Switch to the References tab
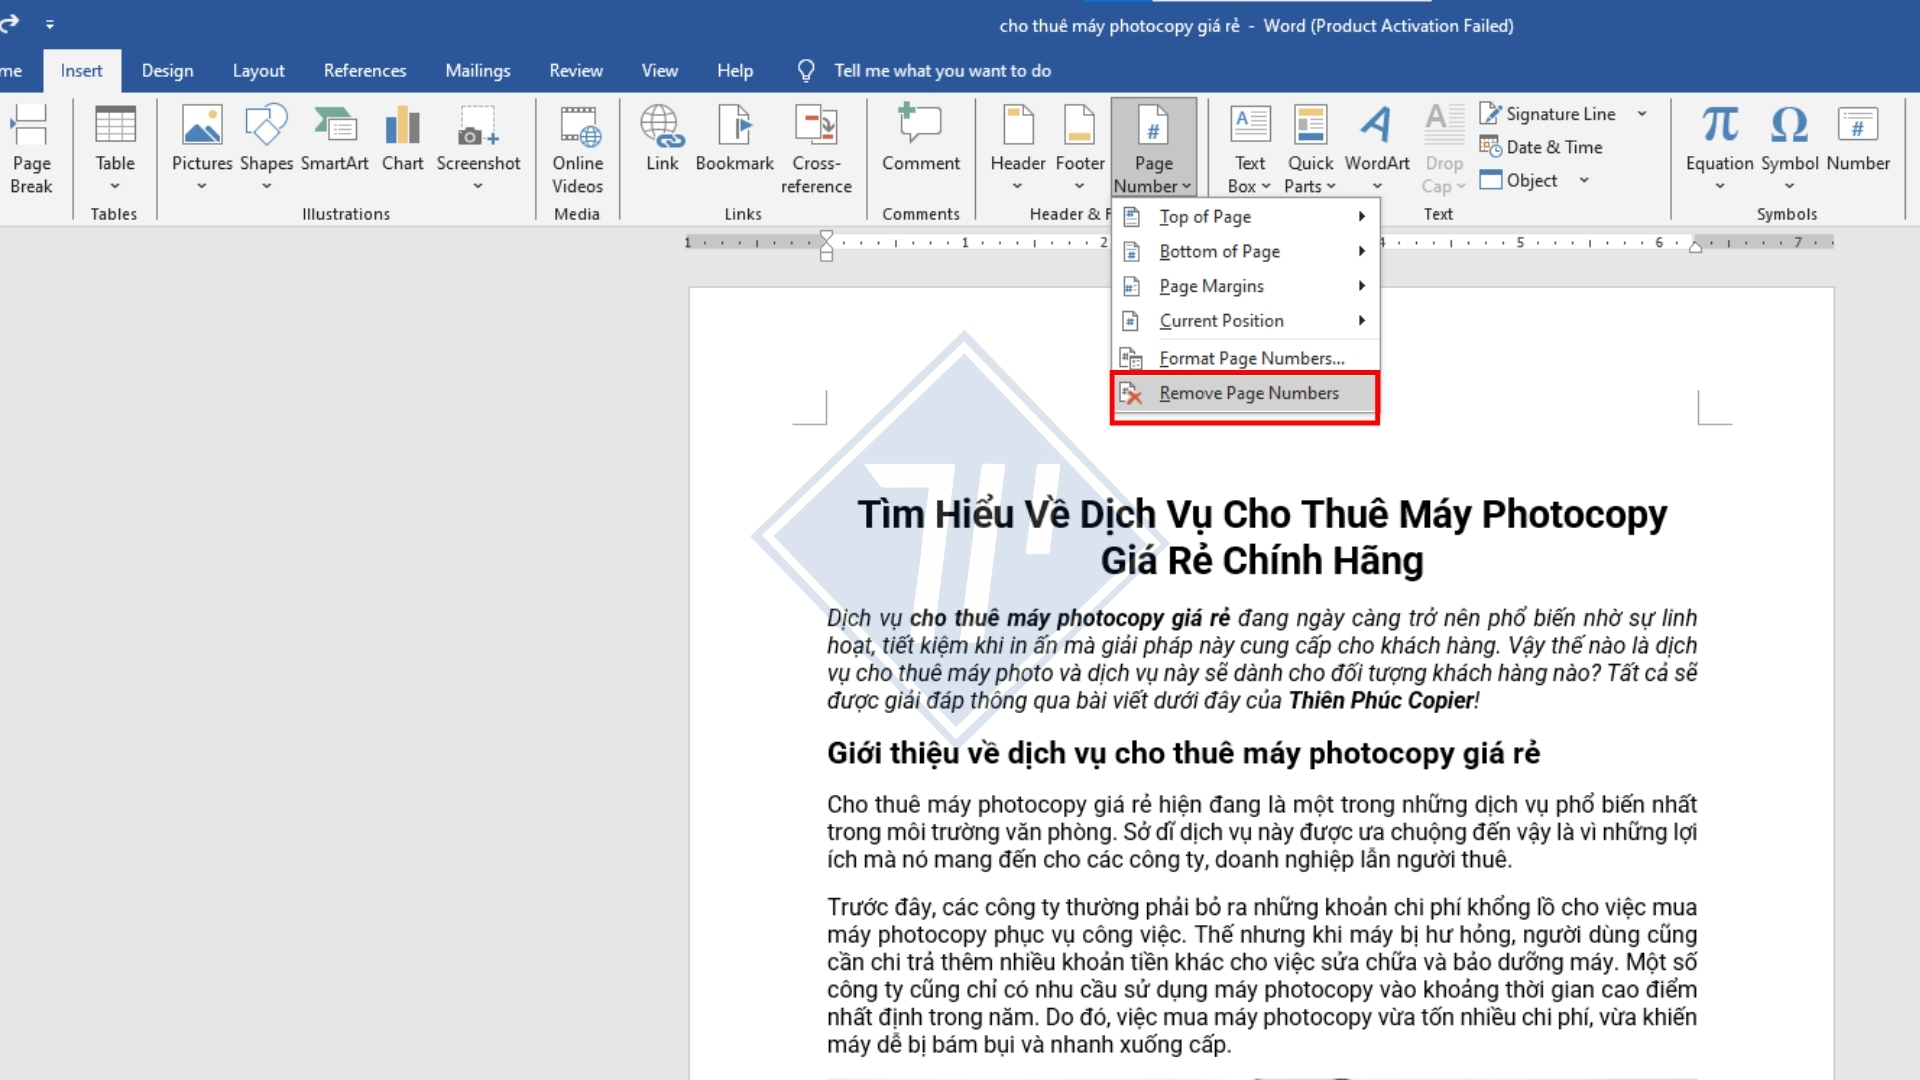The height and width of the screenshot is (1080, 1920). [364, 70]
